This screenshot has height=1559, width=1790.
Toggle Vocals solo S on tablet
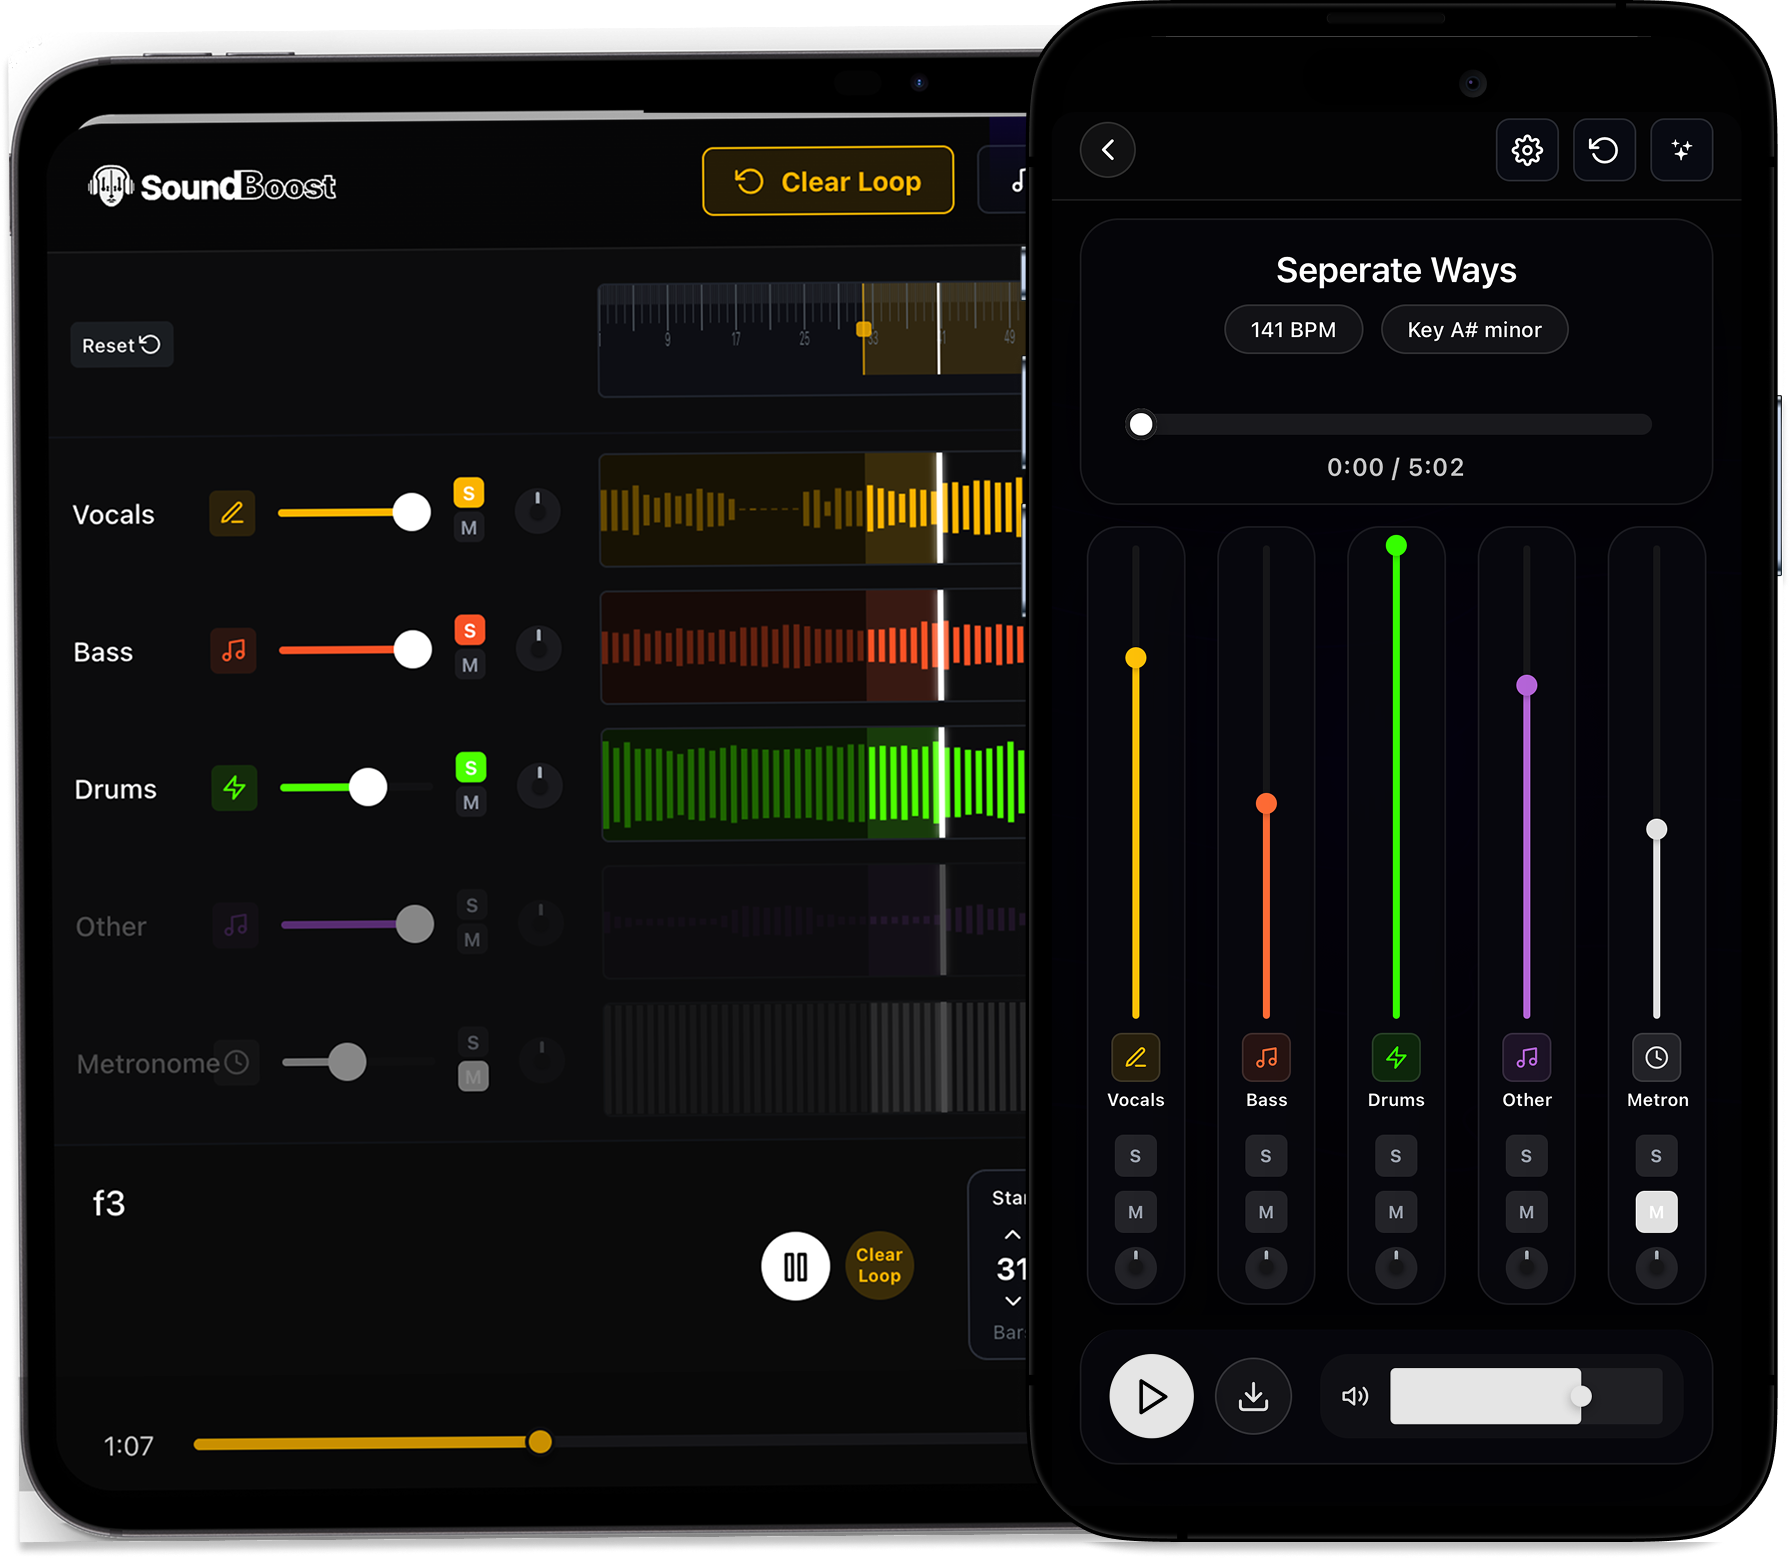tap(469, 493)
